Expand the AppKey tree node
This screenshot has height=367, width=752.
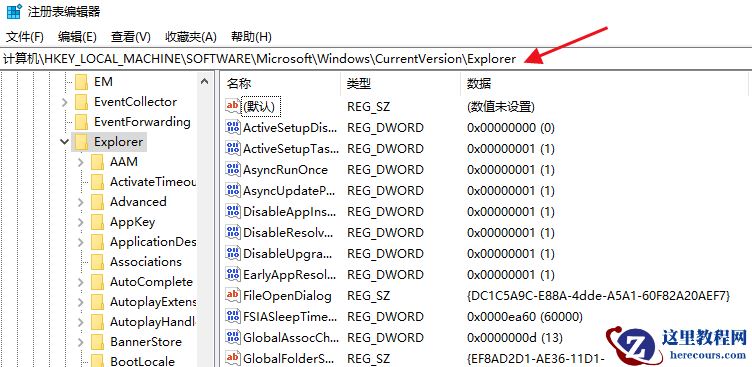tap(81, 222)
